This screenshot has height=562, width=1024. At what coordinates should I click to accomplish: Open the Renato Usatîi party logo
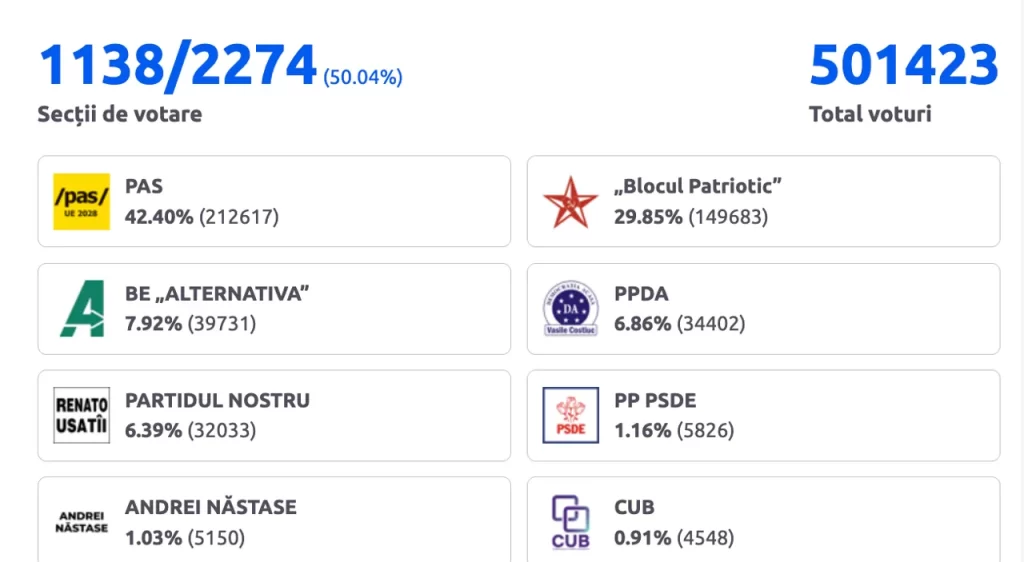82,415
